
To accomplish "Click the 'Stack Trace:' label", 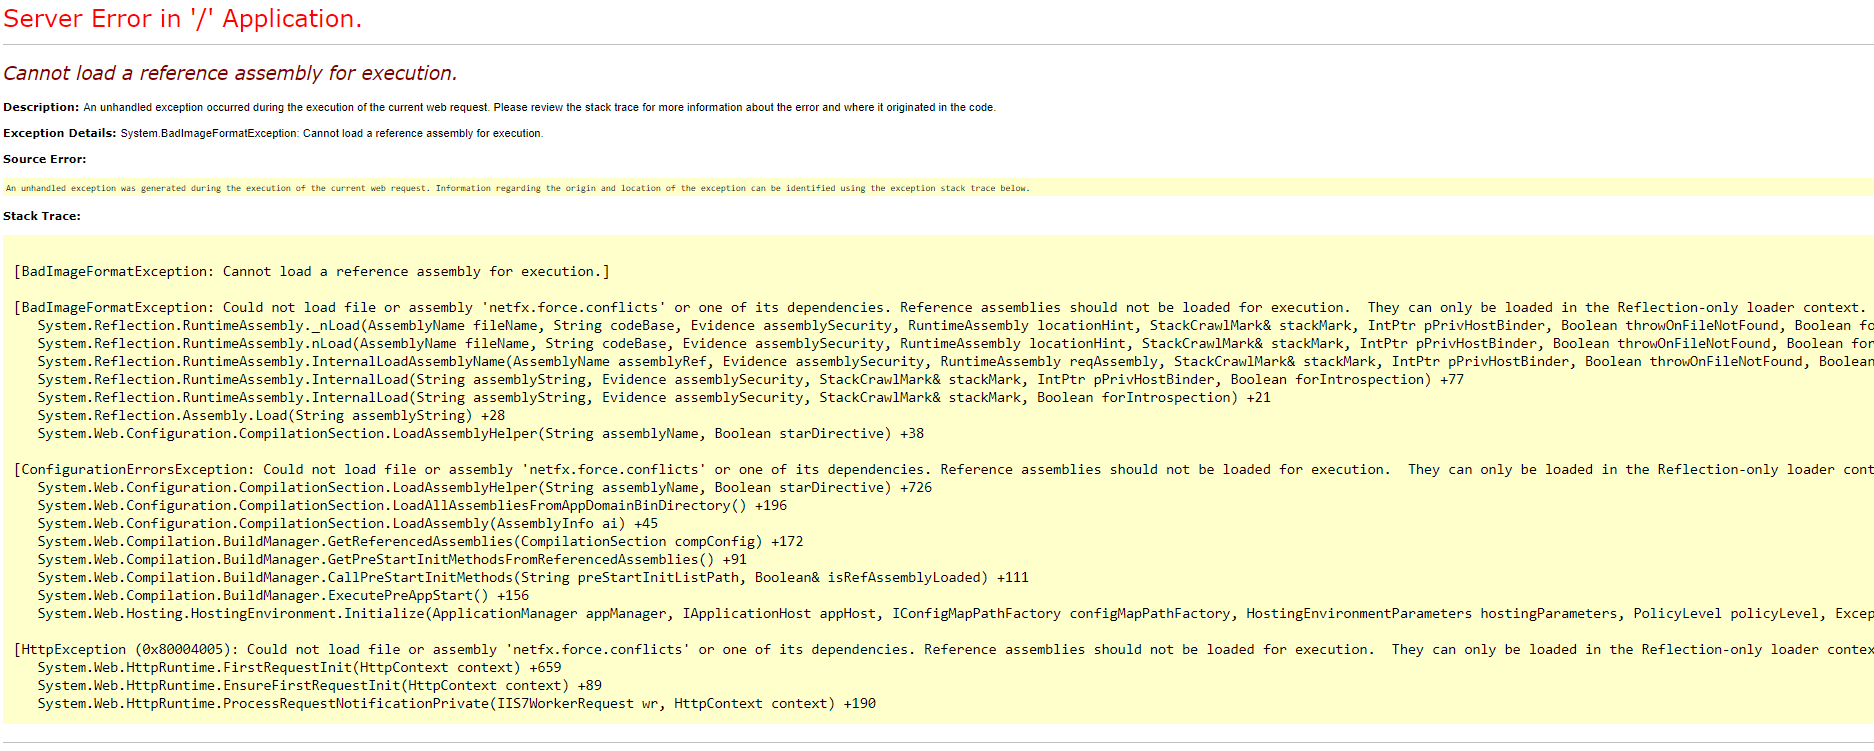I will pos(42,216).
